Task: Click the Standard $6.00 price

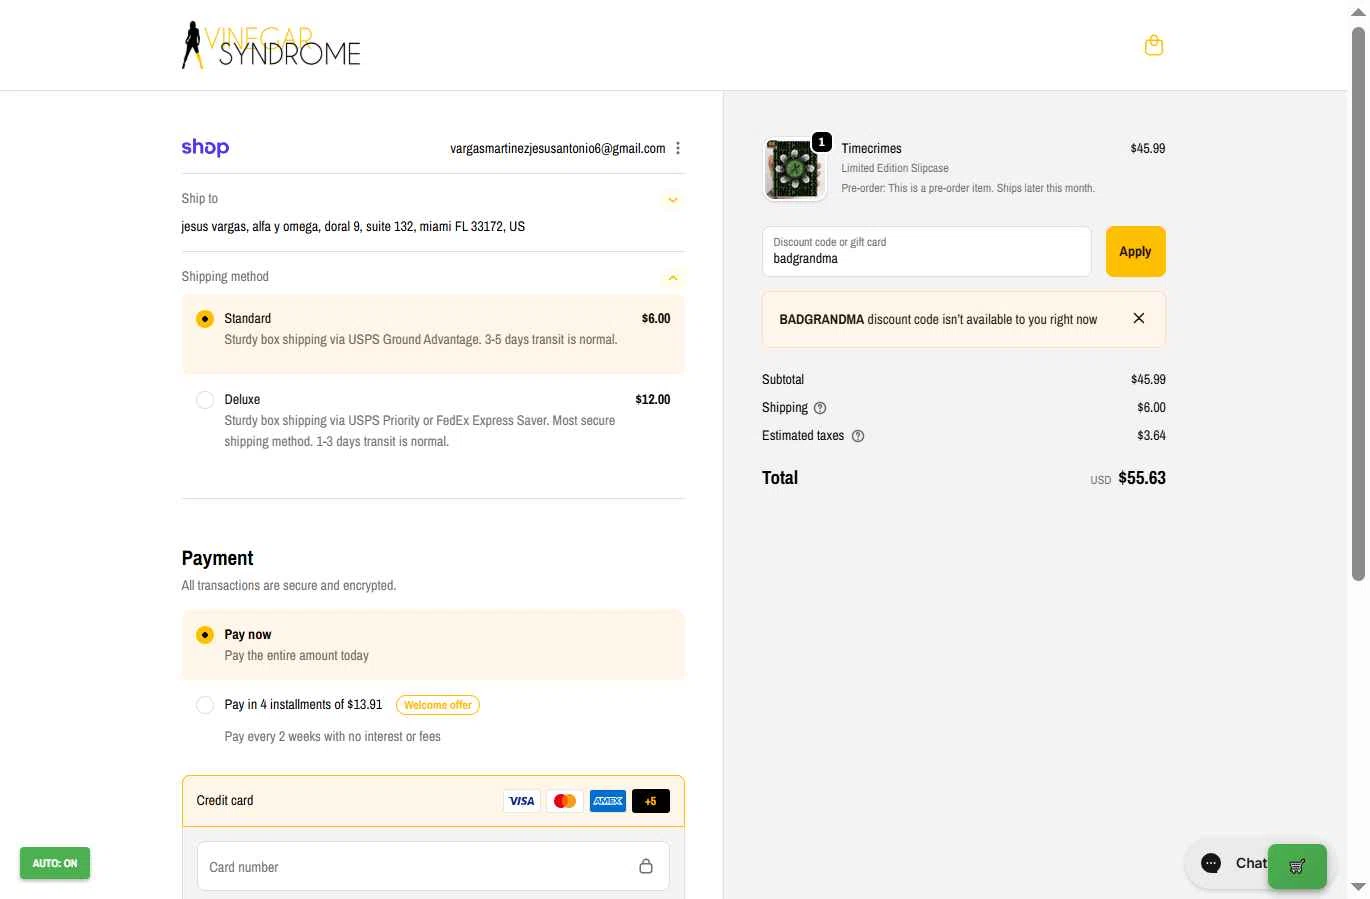Action: coord(656,318)
